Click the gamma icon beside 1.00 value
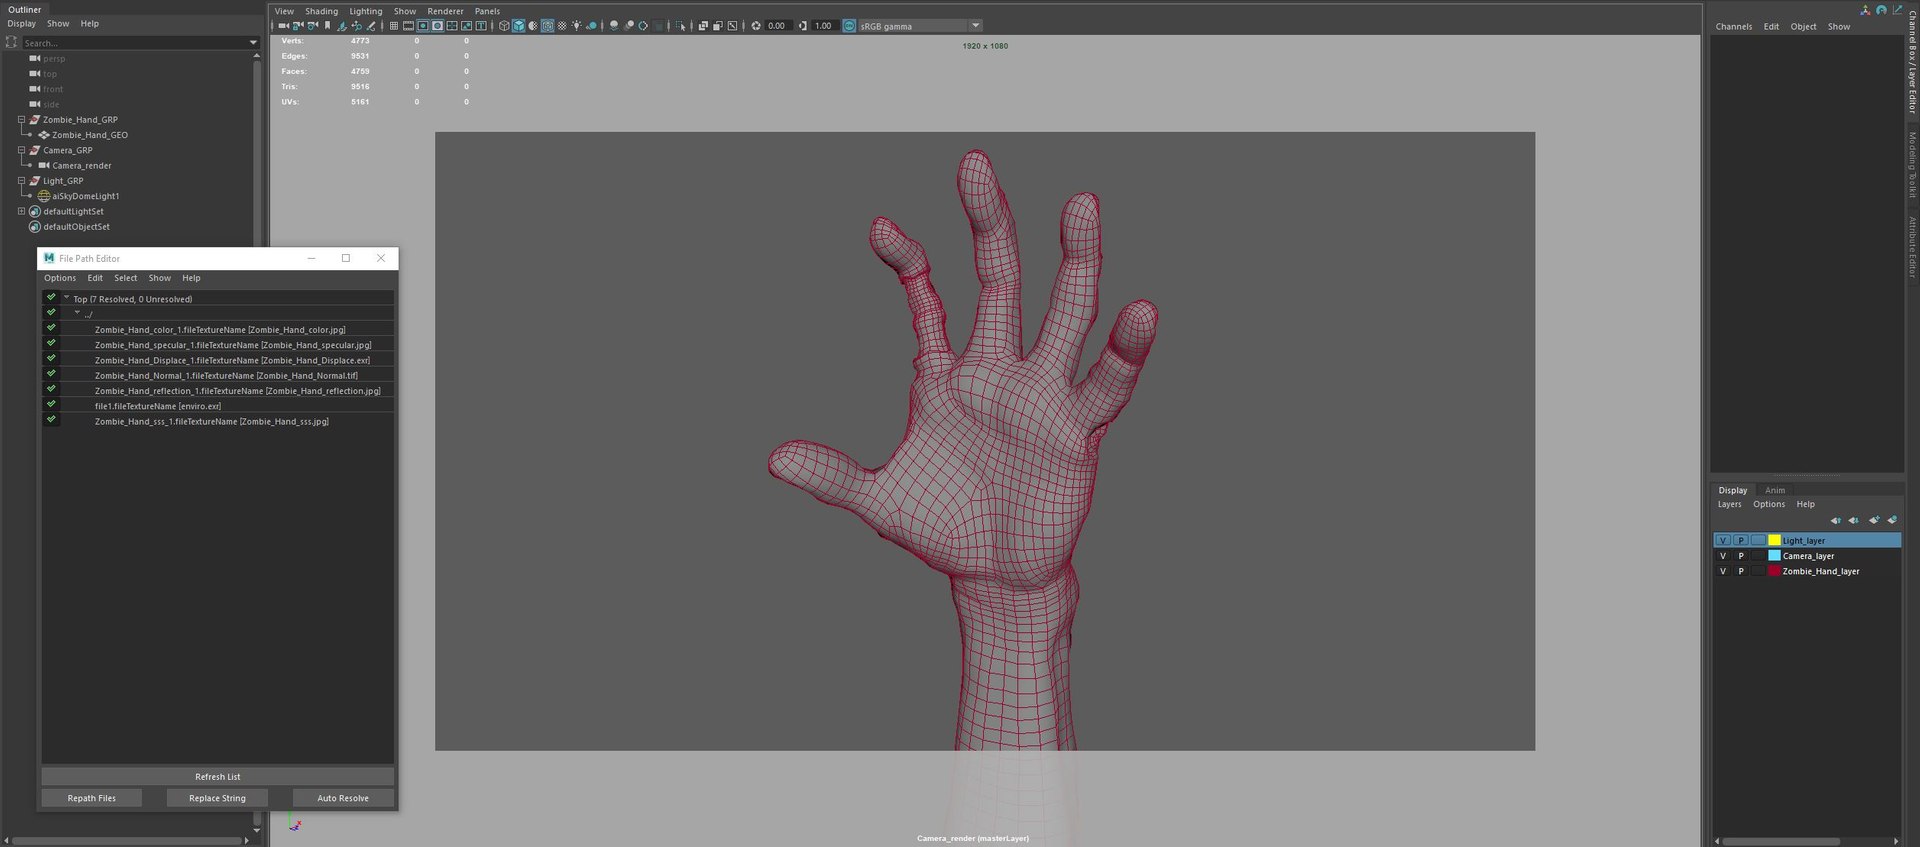Image resolution: width=1920 pixels, height=847 pixels. click(x=802, y=26)
